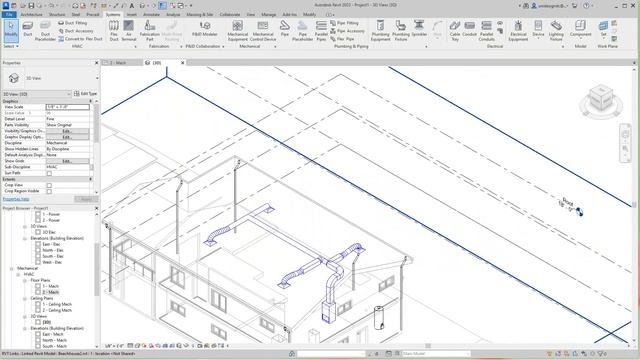
Task: Close the Properties palette
Action: click(x=96, y=63)
